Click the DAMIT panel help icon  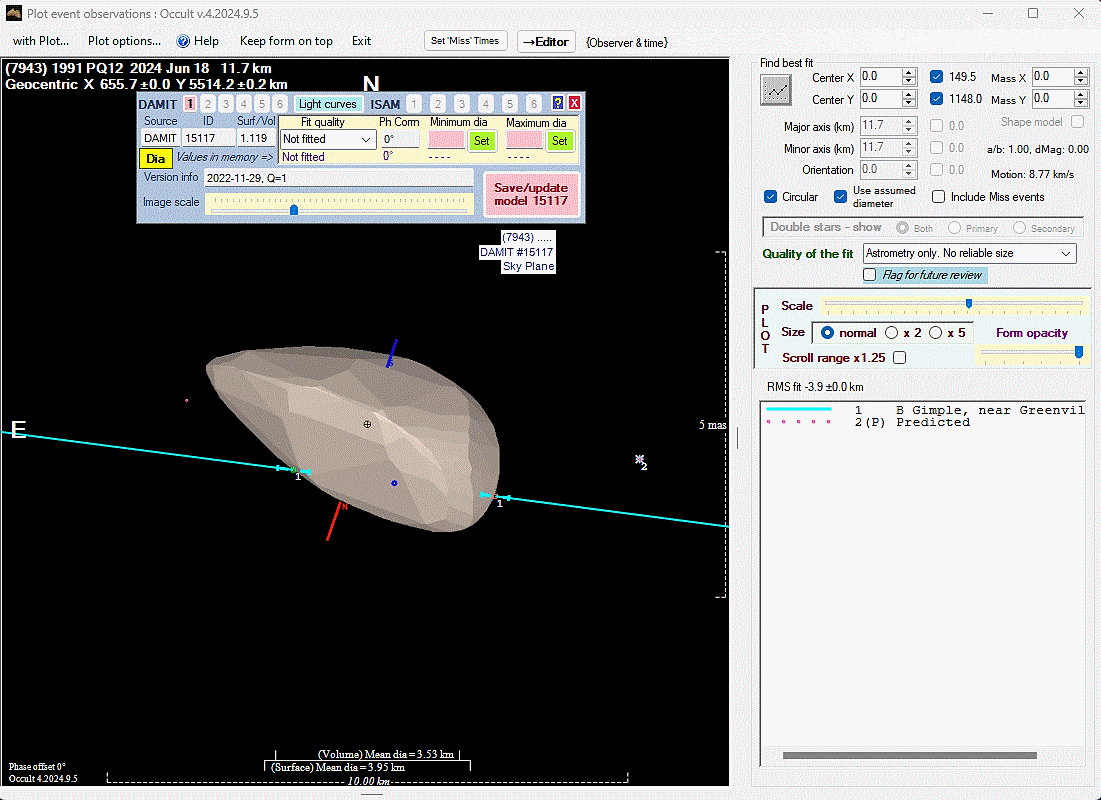(x=558, y=103)
